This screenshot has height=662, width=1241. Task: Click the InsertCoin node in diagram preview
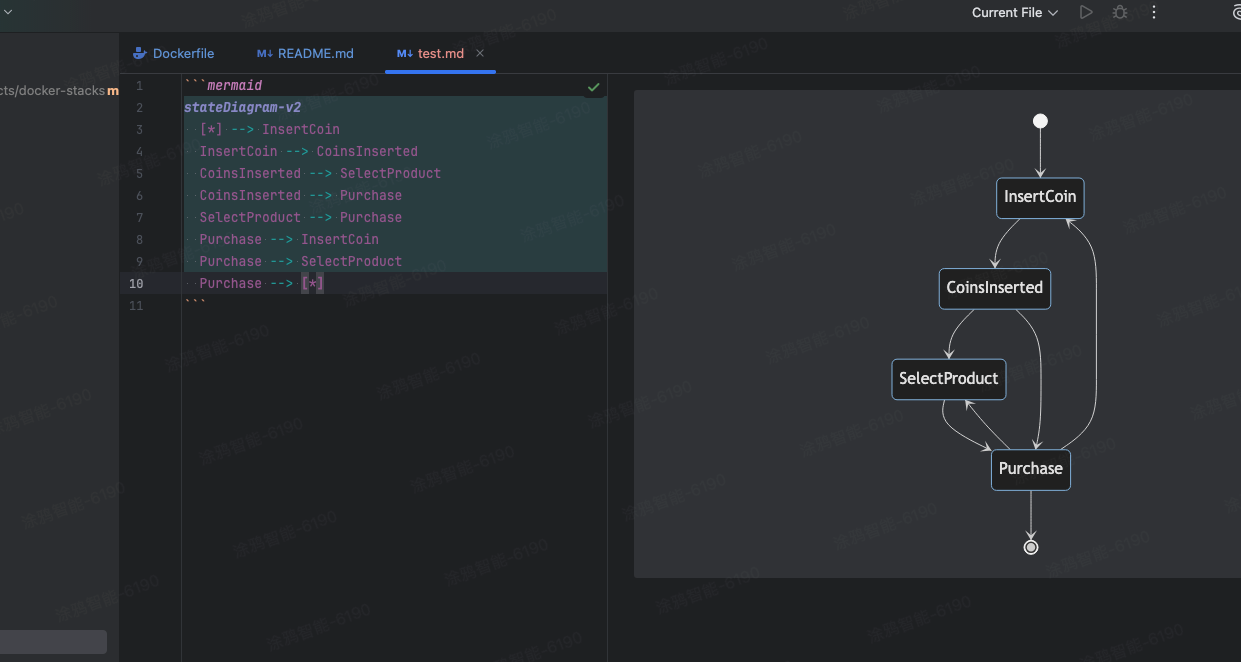[1040, 197]
